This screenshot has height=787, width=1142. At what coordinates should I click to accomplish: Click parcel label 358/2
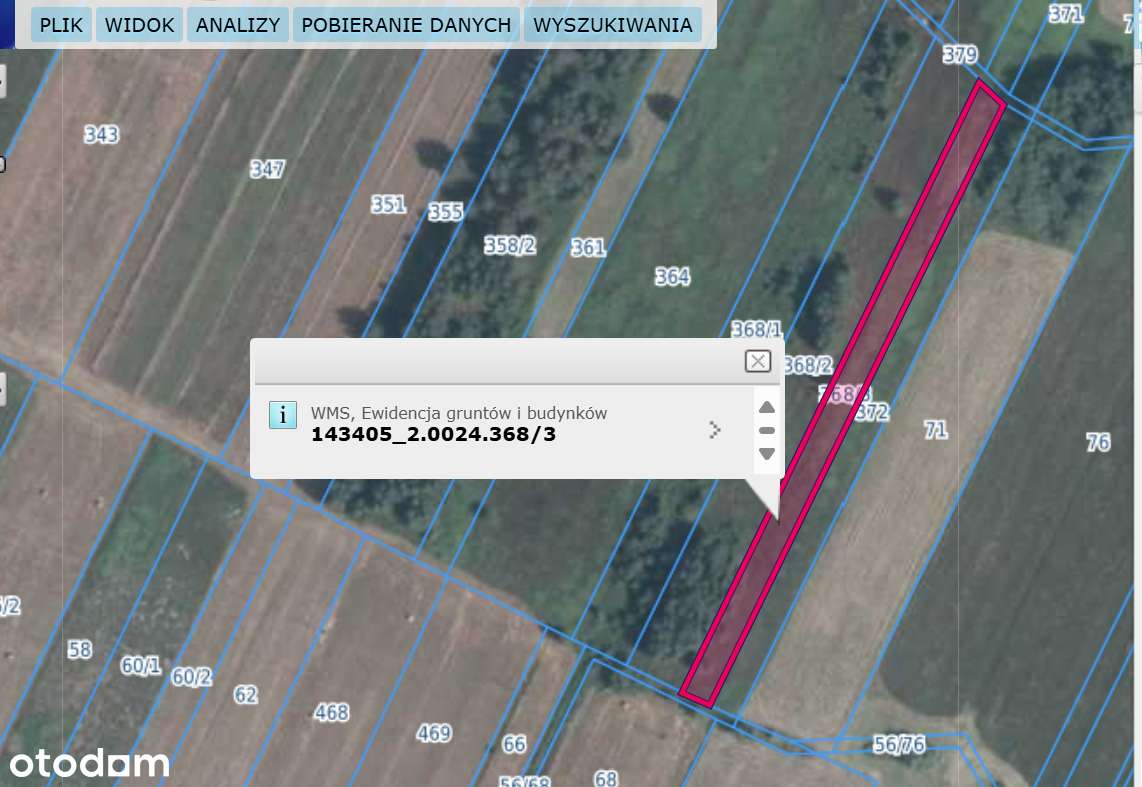510,245
